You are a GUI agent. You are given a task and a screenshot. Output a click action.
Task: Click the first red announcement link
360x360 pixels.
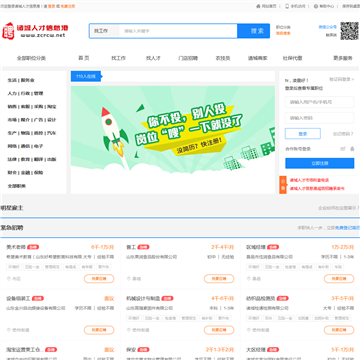point(309,180)
